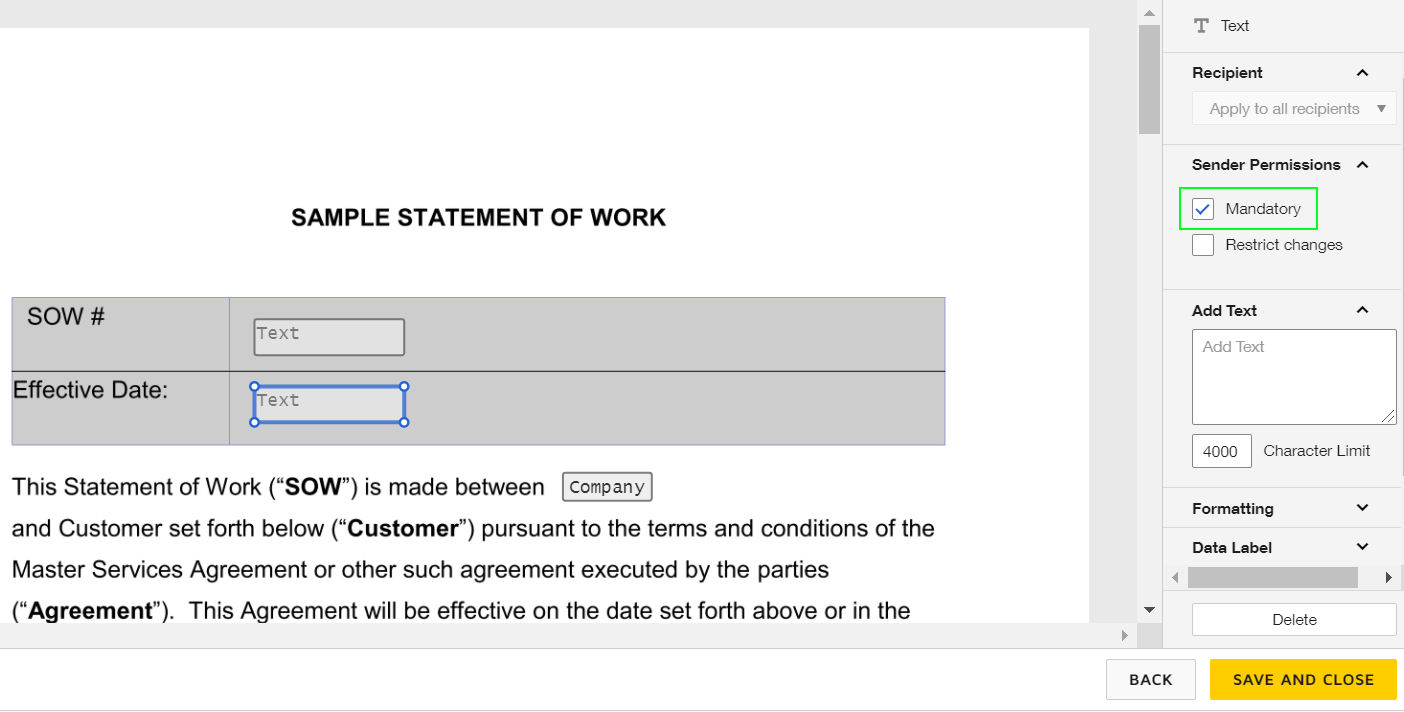Click the down arrow on the vertical scrollbar
Image resolution: width=1404 pixels, height=712 pixels.
(x=1149, y=610)
